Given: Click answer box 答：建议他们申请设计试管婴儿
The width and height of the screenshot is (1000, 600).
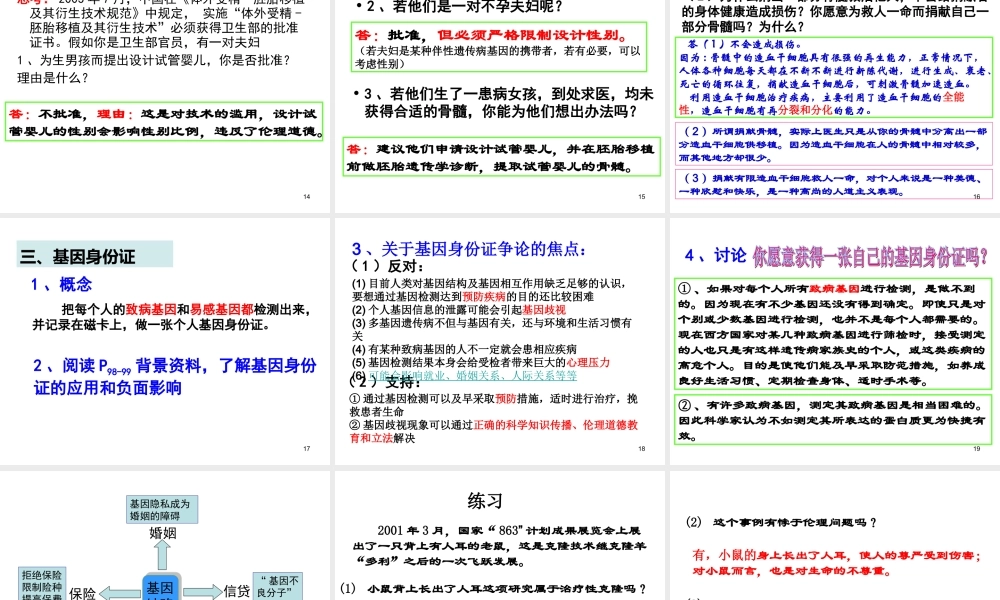Looking at the screenshot, I should point(501,157).
